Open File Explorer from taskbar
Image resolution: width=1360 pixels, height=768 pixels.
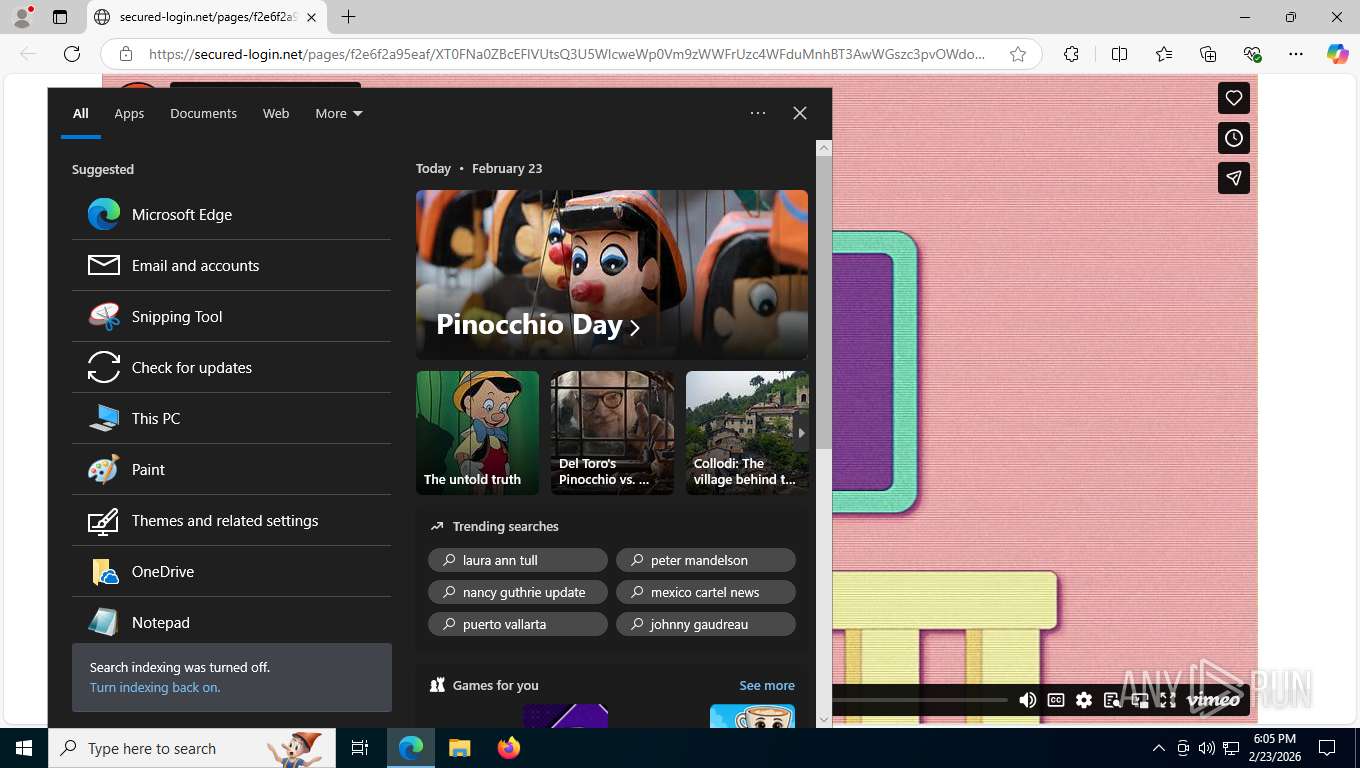(459, 748)
